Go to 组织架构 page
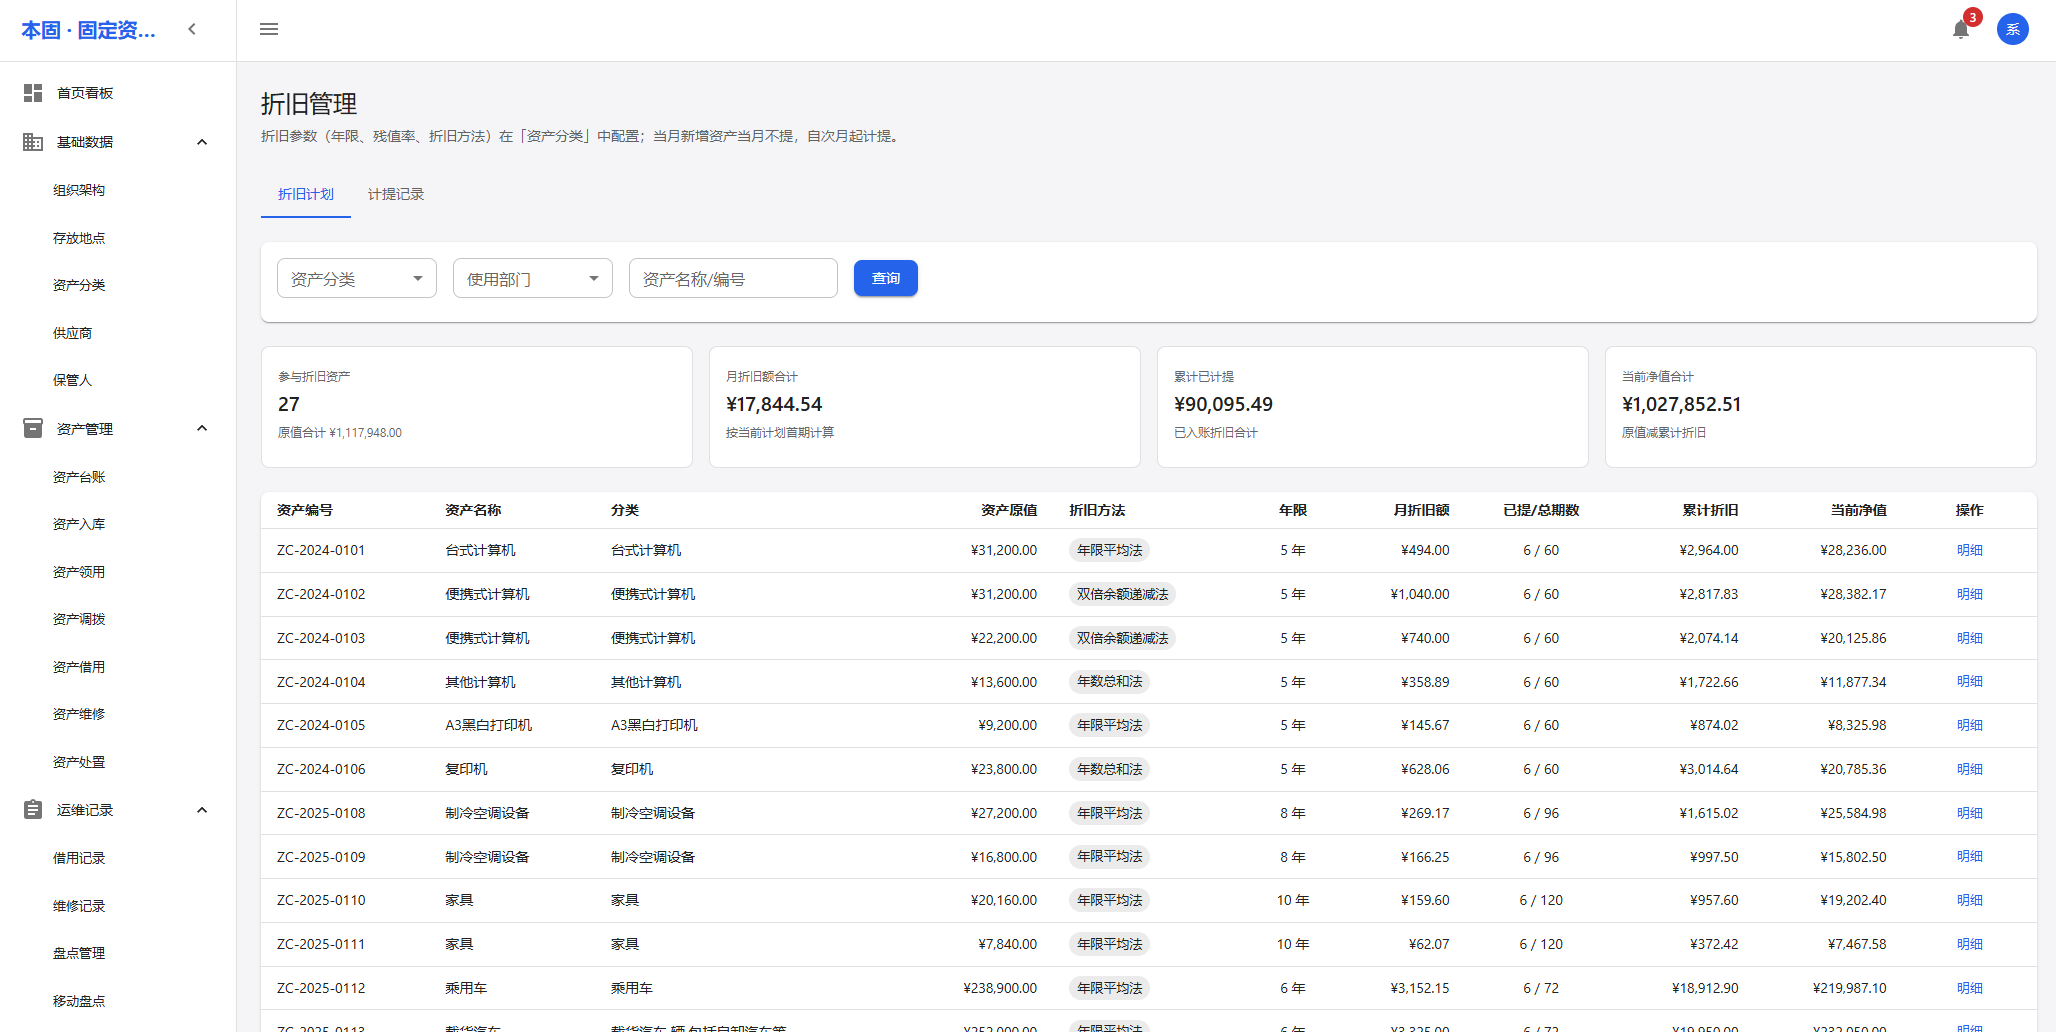Viewport: 2056px width, 1032px height. coord(79,190)
